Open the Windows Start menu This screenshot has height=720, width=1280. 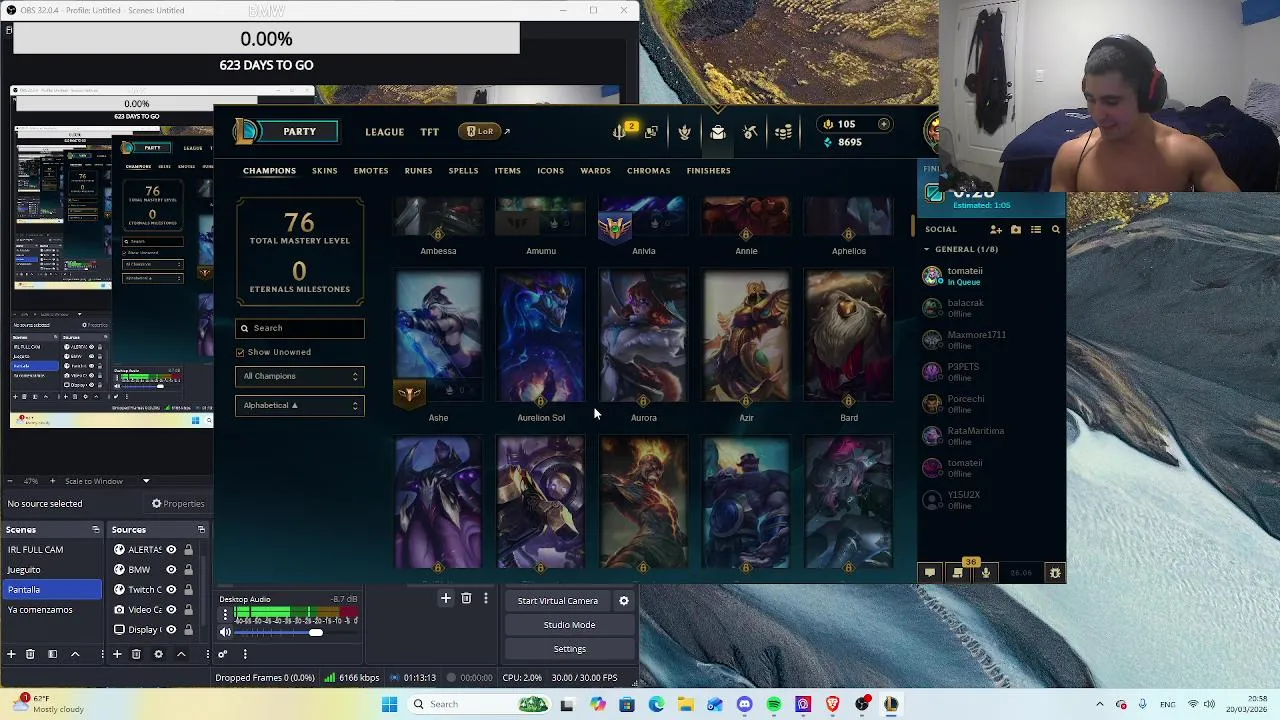389,704
